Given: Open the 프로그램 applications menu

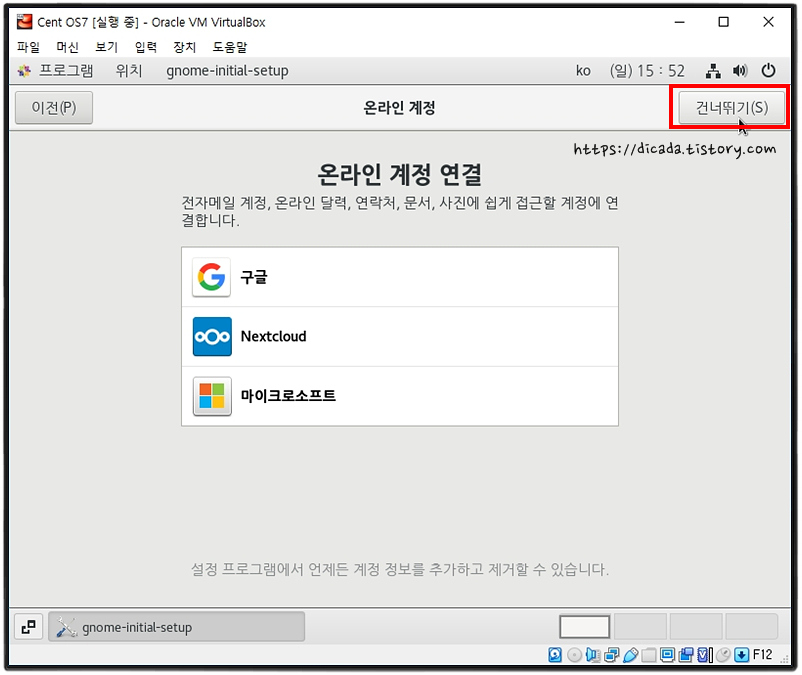Looking at the screenshot, I should 66,71.
